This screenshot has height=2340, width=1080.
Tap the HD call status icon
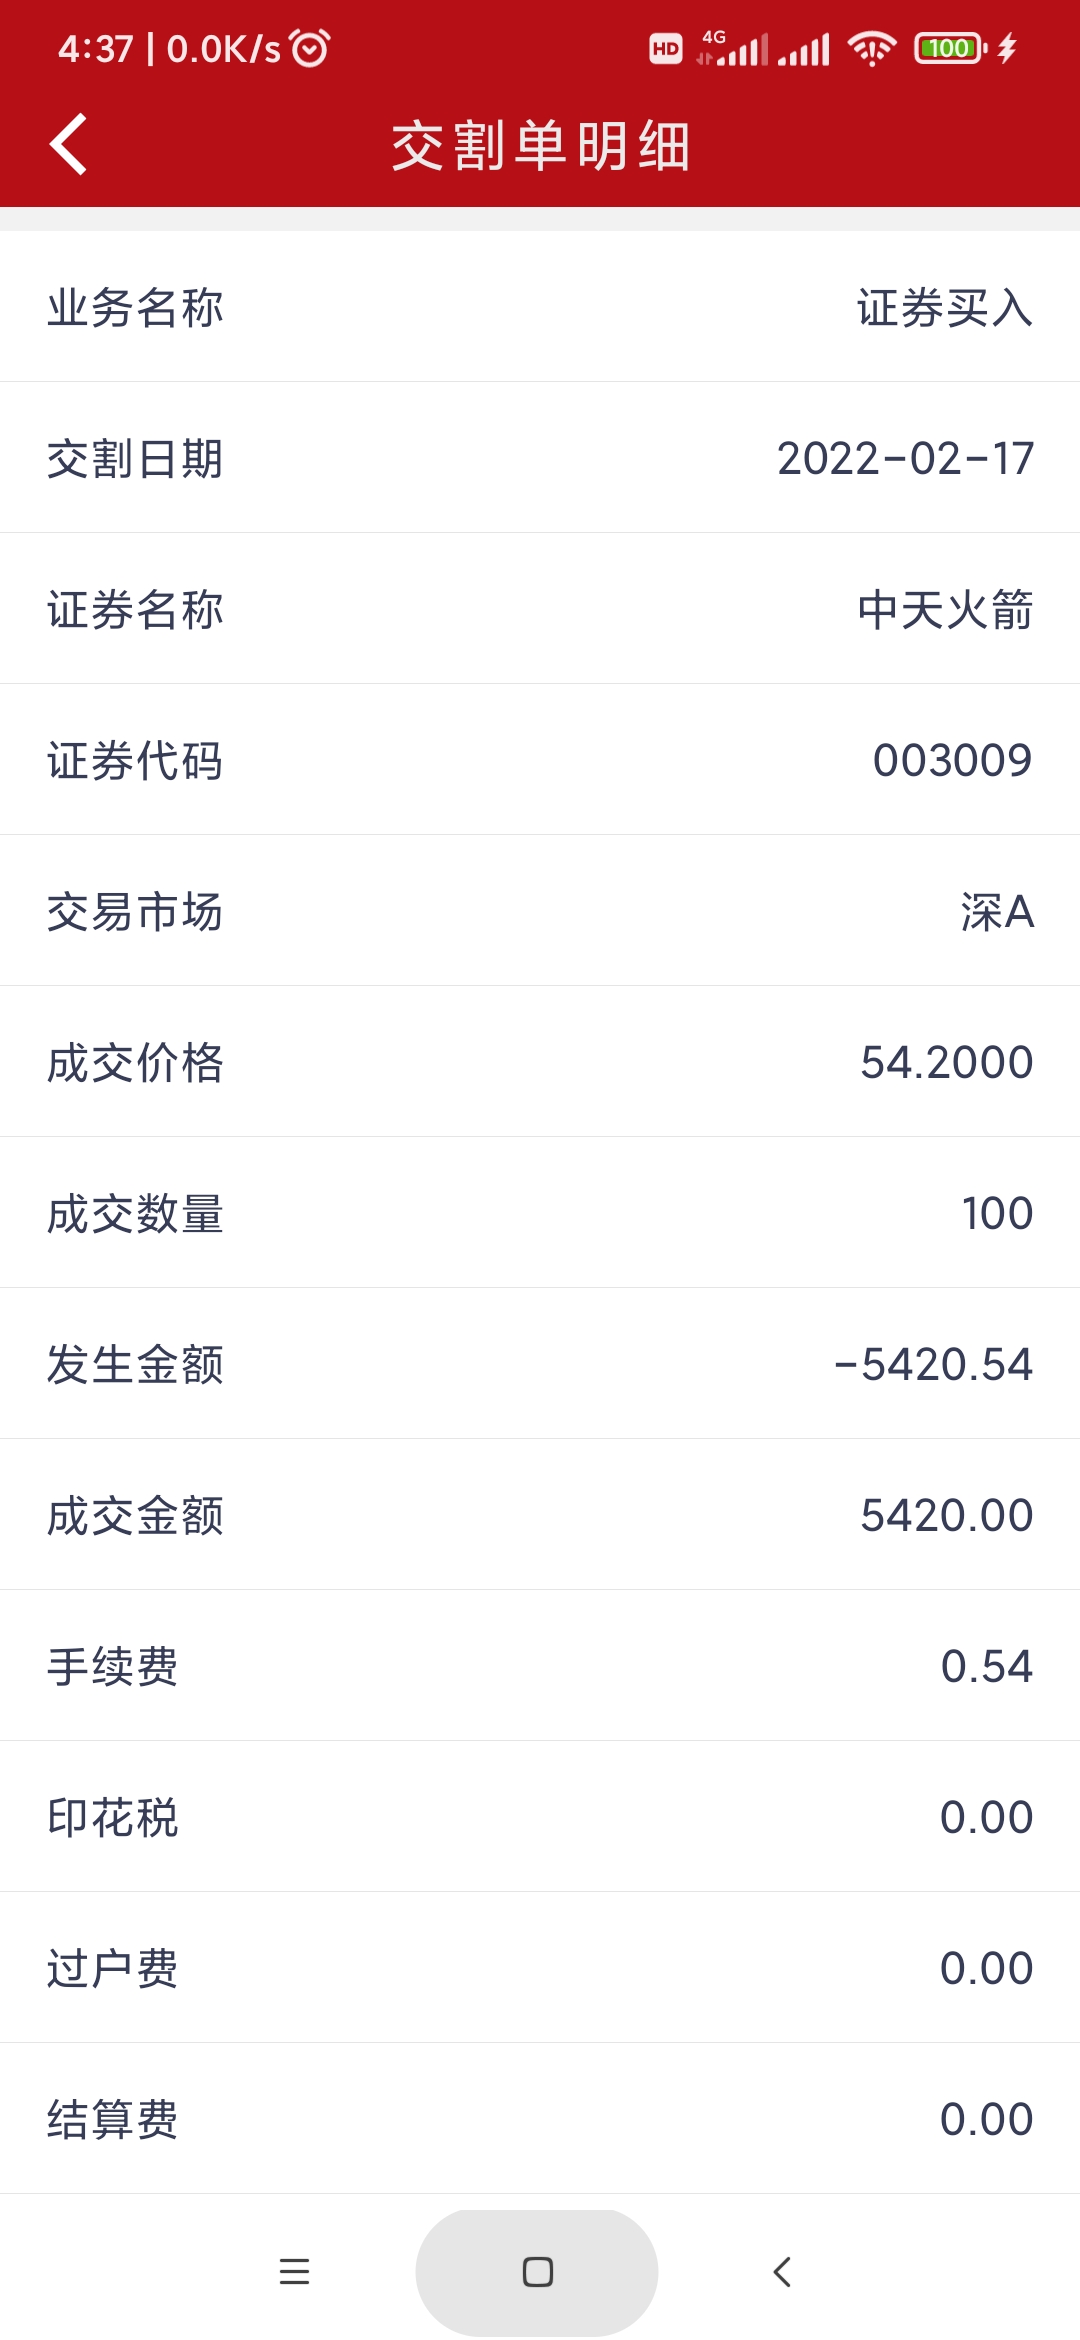[666, 48]
